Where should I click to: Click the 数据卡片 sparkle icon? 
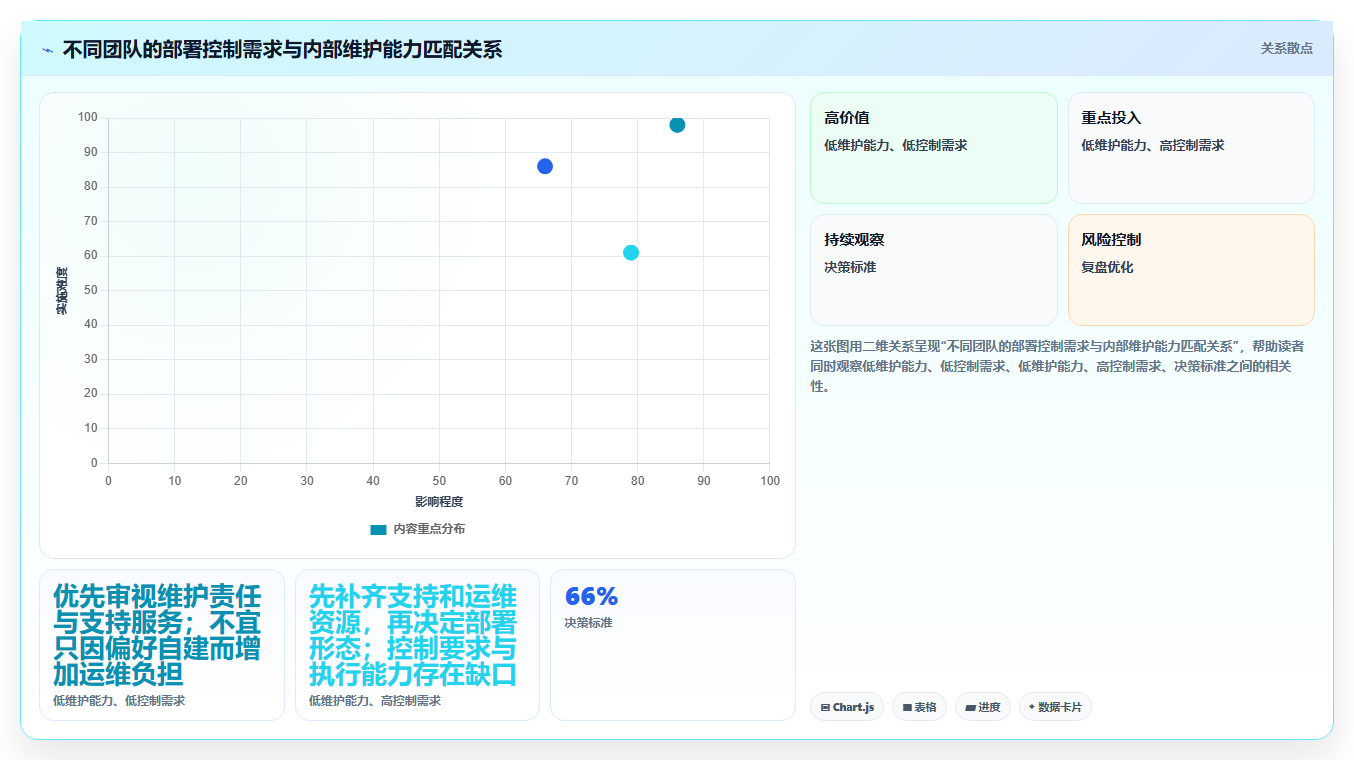1032,707
